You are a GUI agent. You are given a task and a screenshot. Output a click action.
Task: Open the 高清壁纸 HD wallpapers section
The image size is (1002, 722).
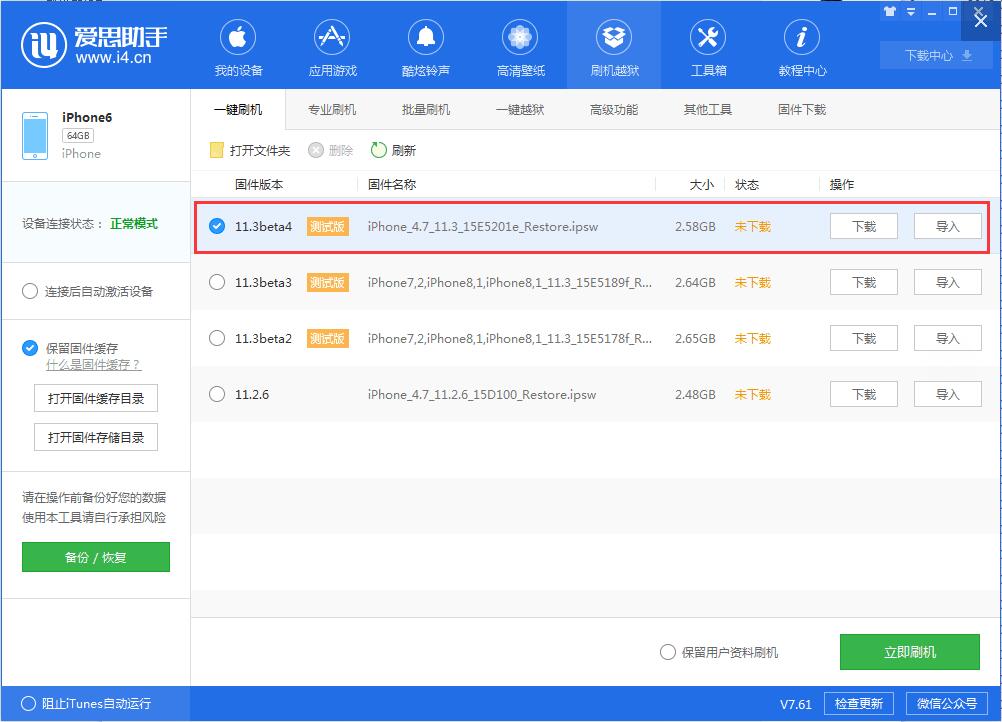519,45
